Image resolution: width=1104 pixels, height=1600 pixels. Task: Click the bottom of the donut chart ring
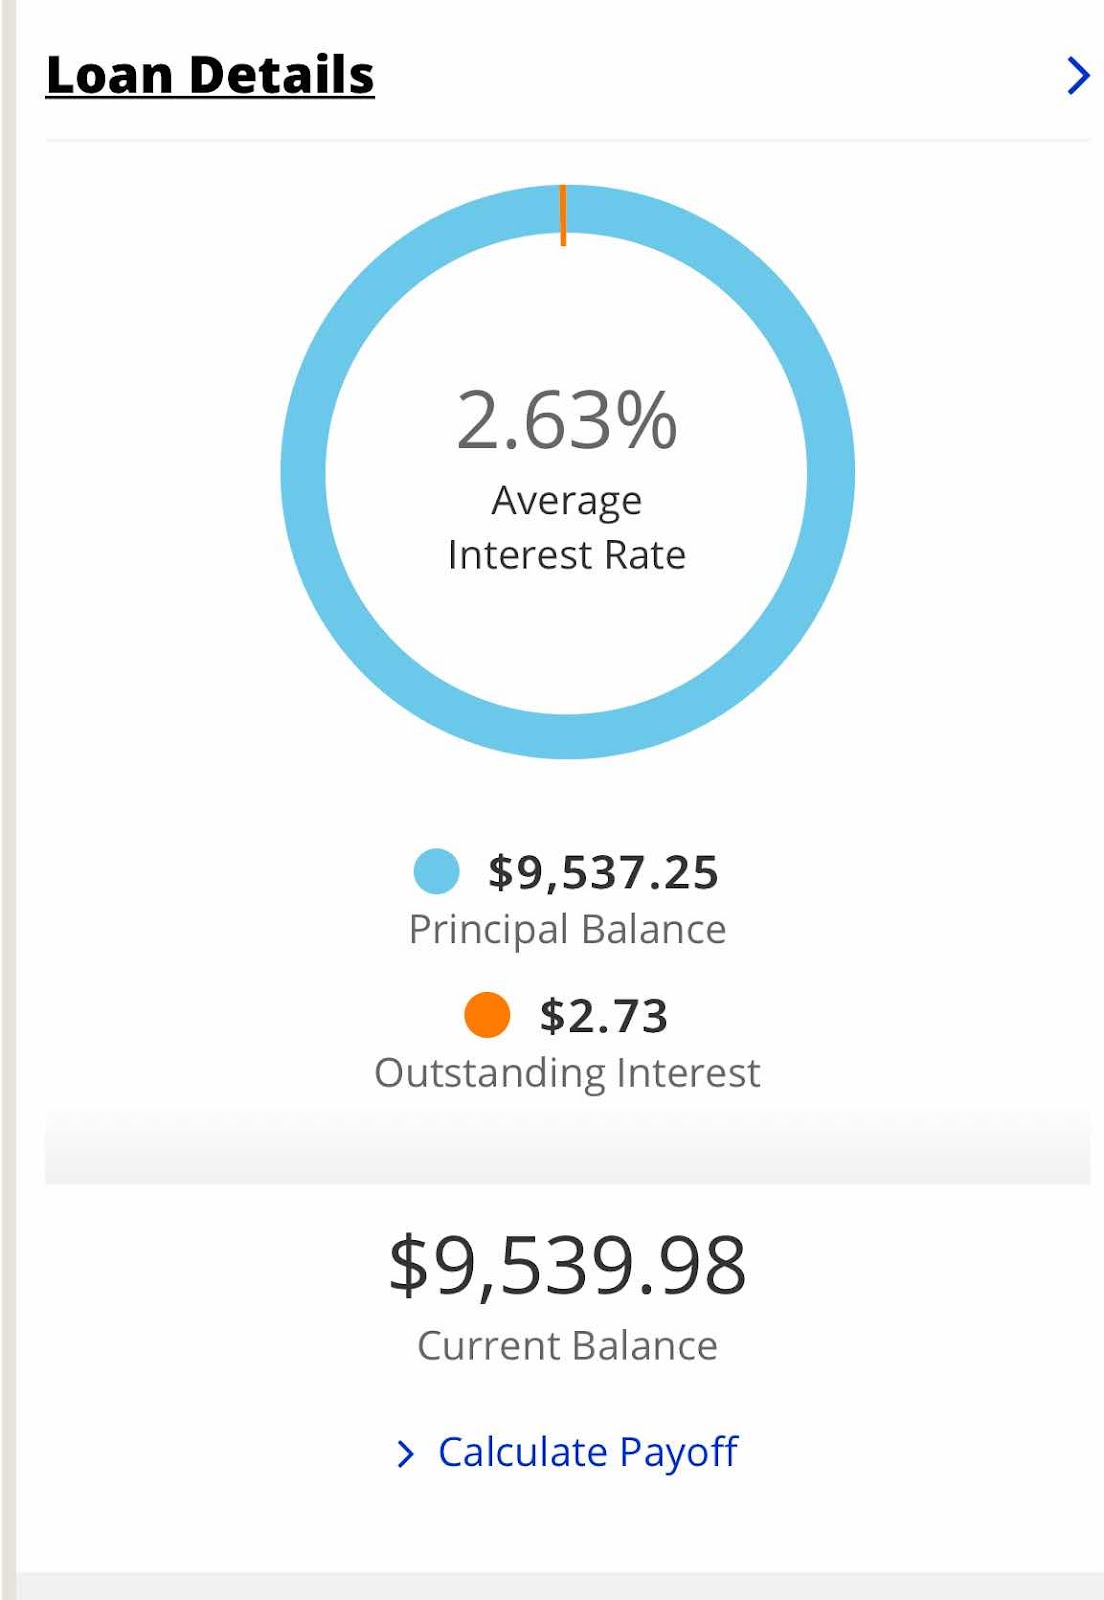[x=567, y=737]
